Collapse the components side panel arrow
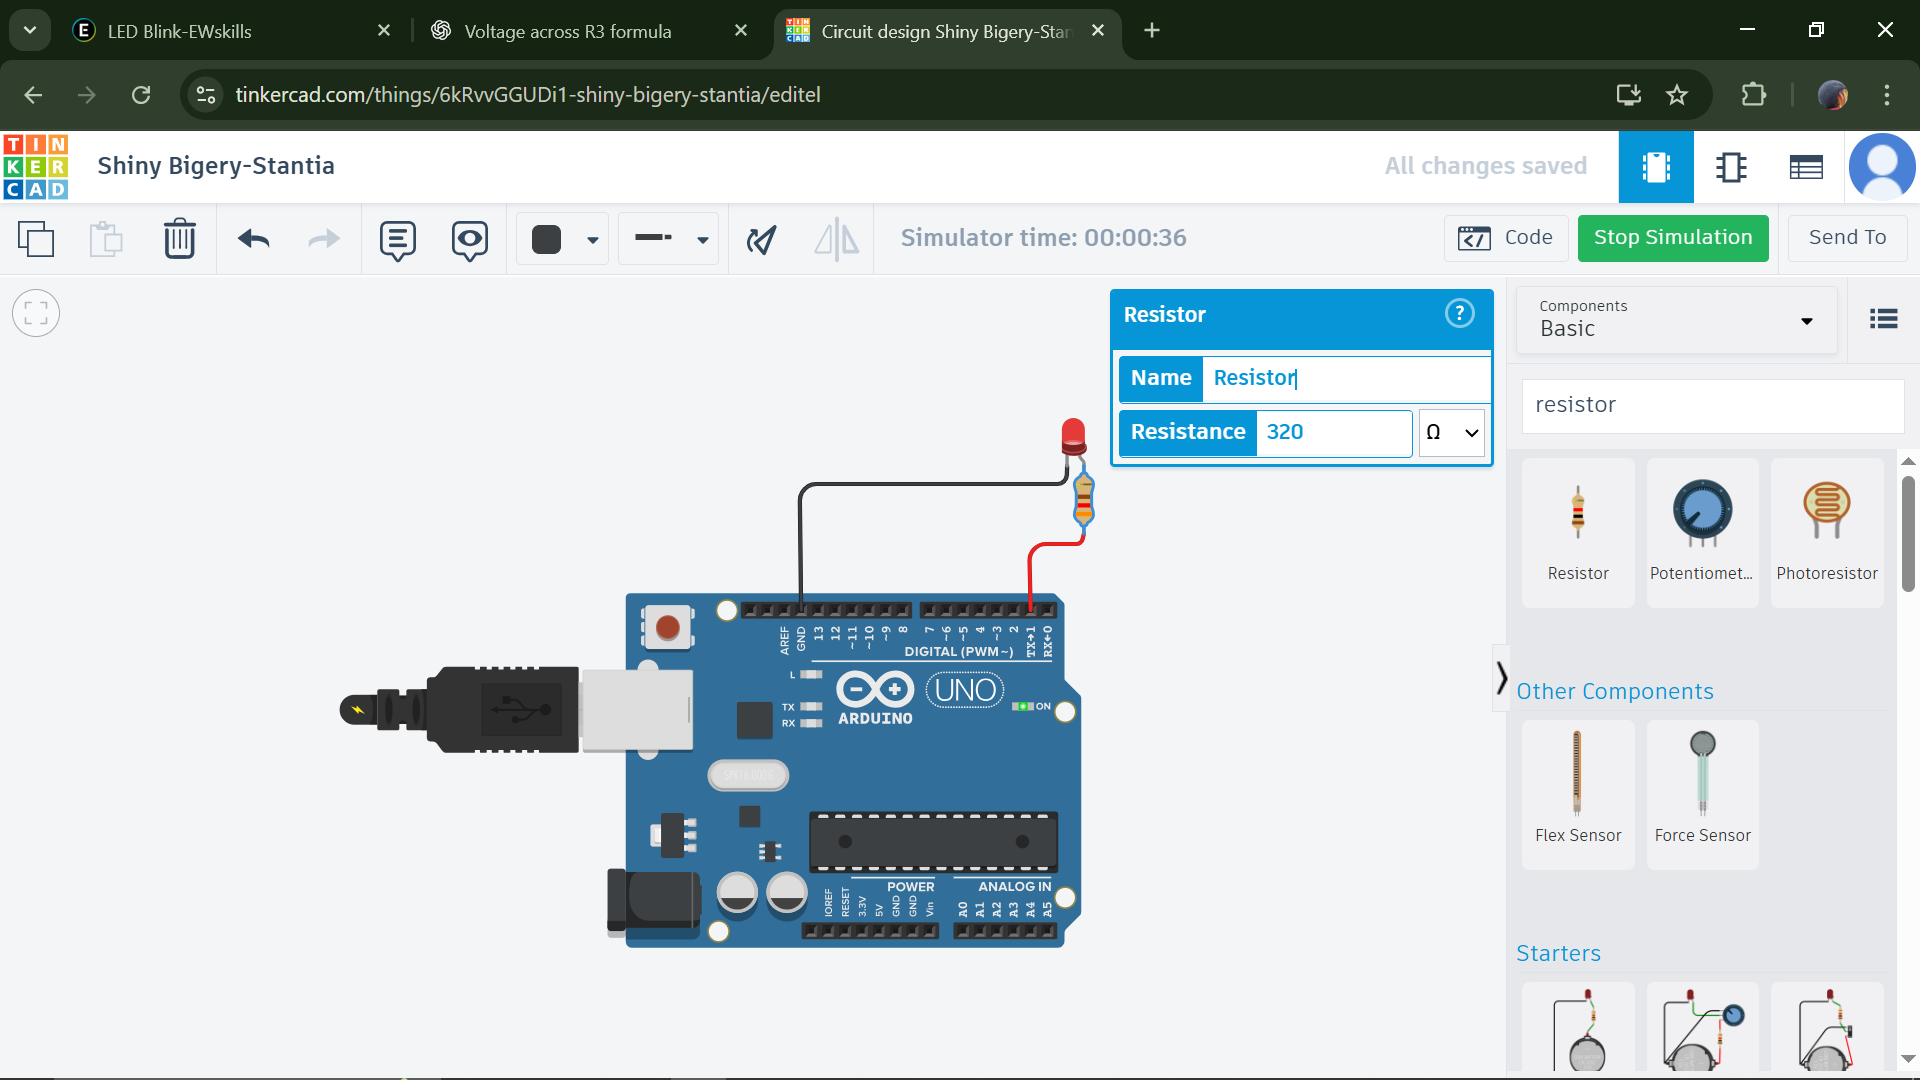The height and width of the screenshot is (1080, 1920). (1501, 678)
